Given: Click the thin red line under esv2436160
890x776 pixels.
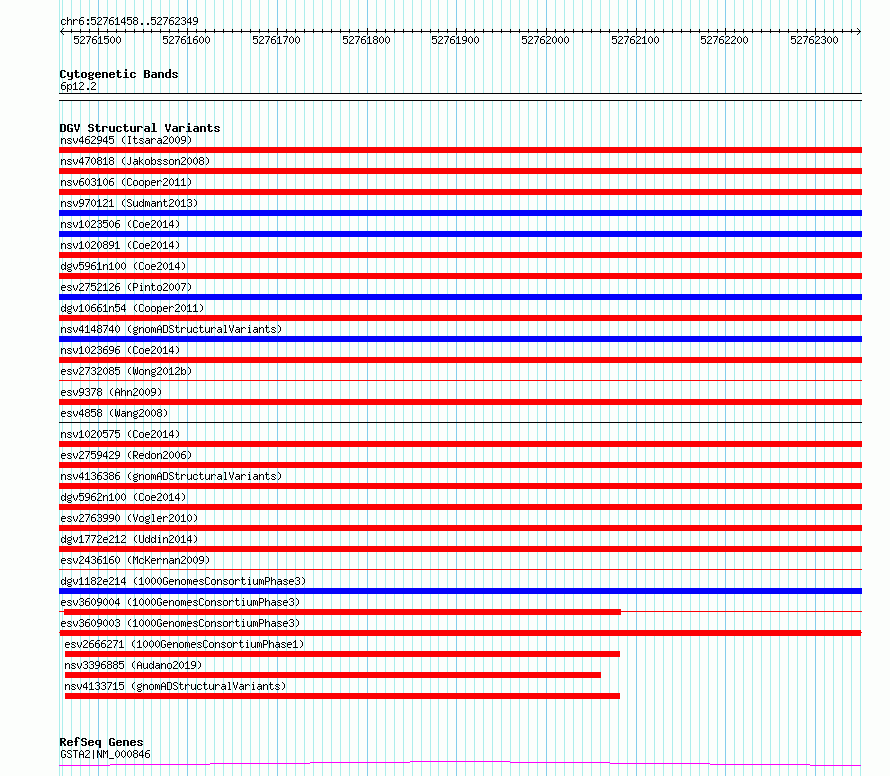Looking at the screenshot, I should coord(460,569).
